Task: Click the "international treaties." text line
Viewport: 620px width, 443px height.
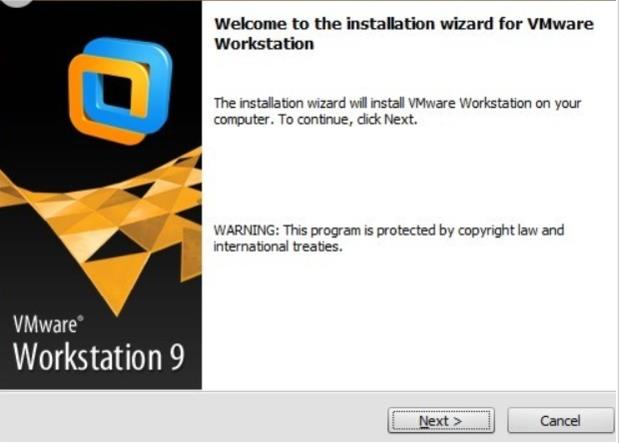Action: (278, 246)
